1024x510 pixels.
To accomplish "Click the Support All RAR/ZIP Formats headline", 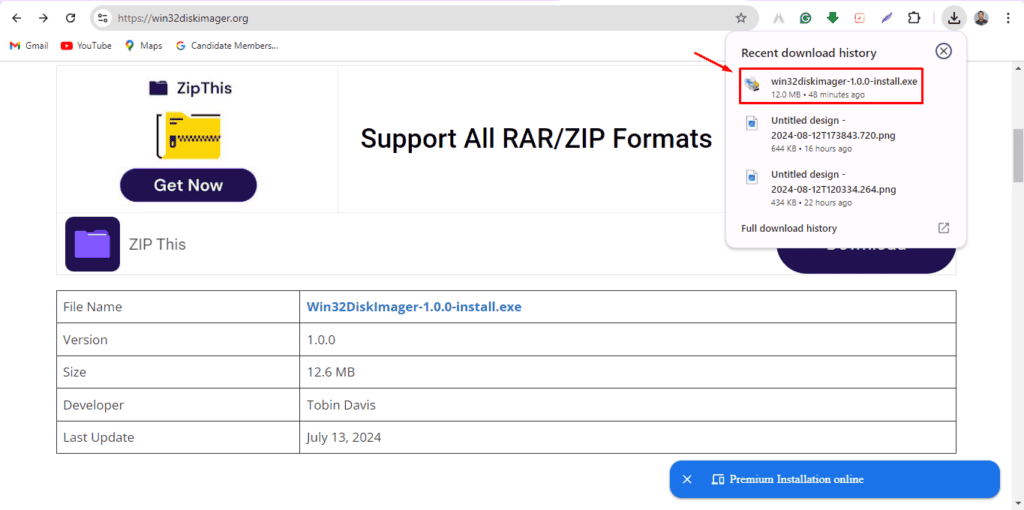I will (x=536, y=138).
